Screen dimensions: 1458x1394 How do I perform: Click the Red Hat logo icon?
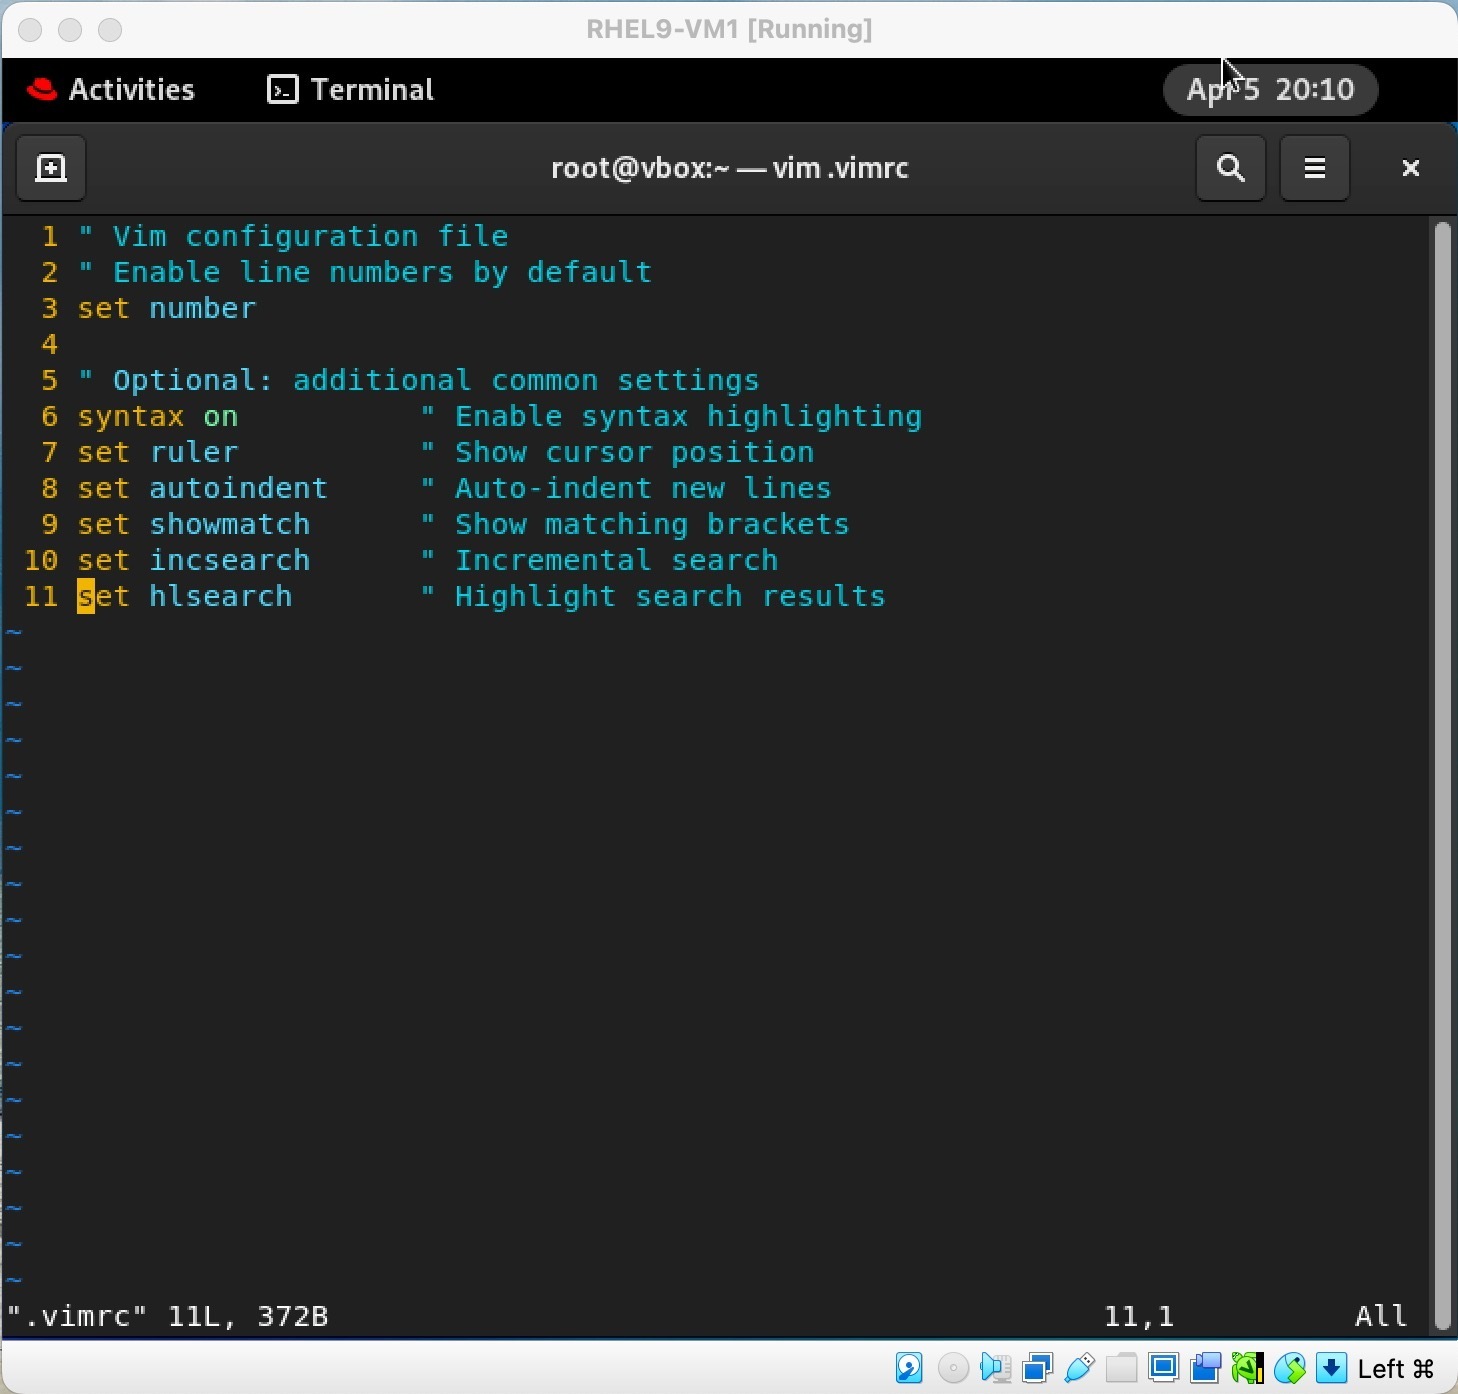tap(42, 90)
